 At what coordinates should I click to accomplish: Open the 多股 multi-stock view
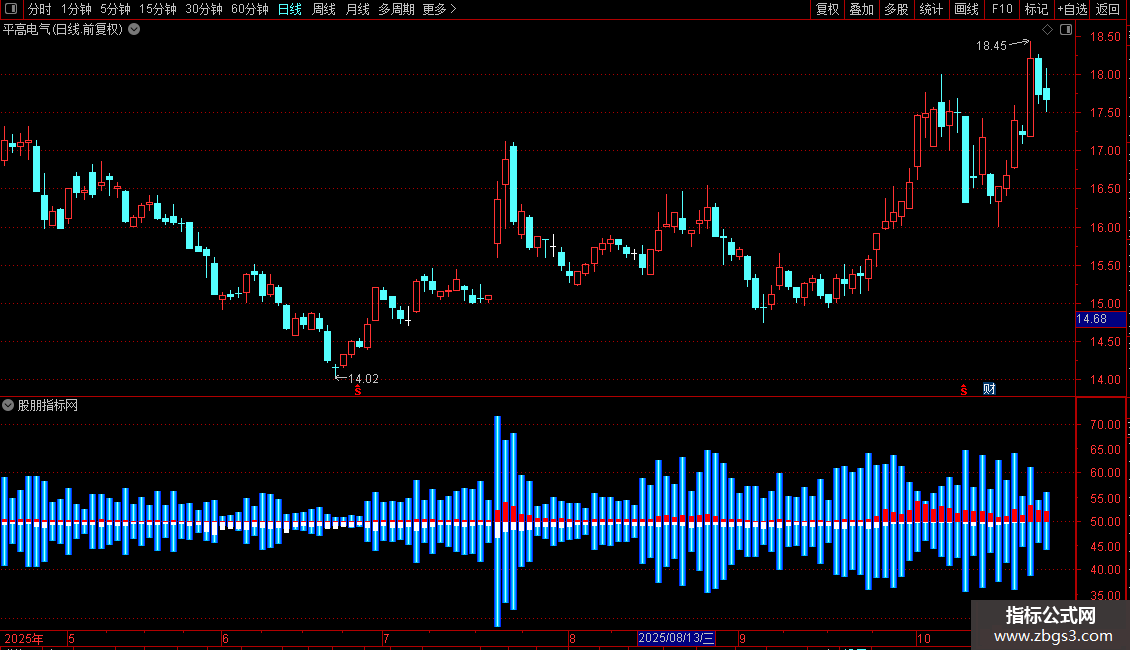(896, 9)
